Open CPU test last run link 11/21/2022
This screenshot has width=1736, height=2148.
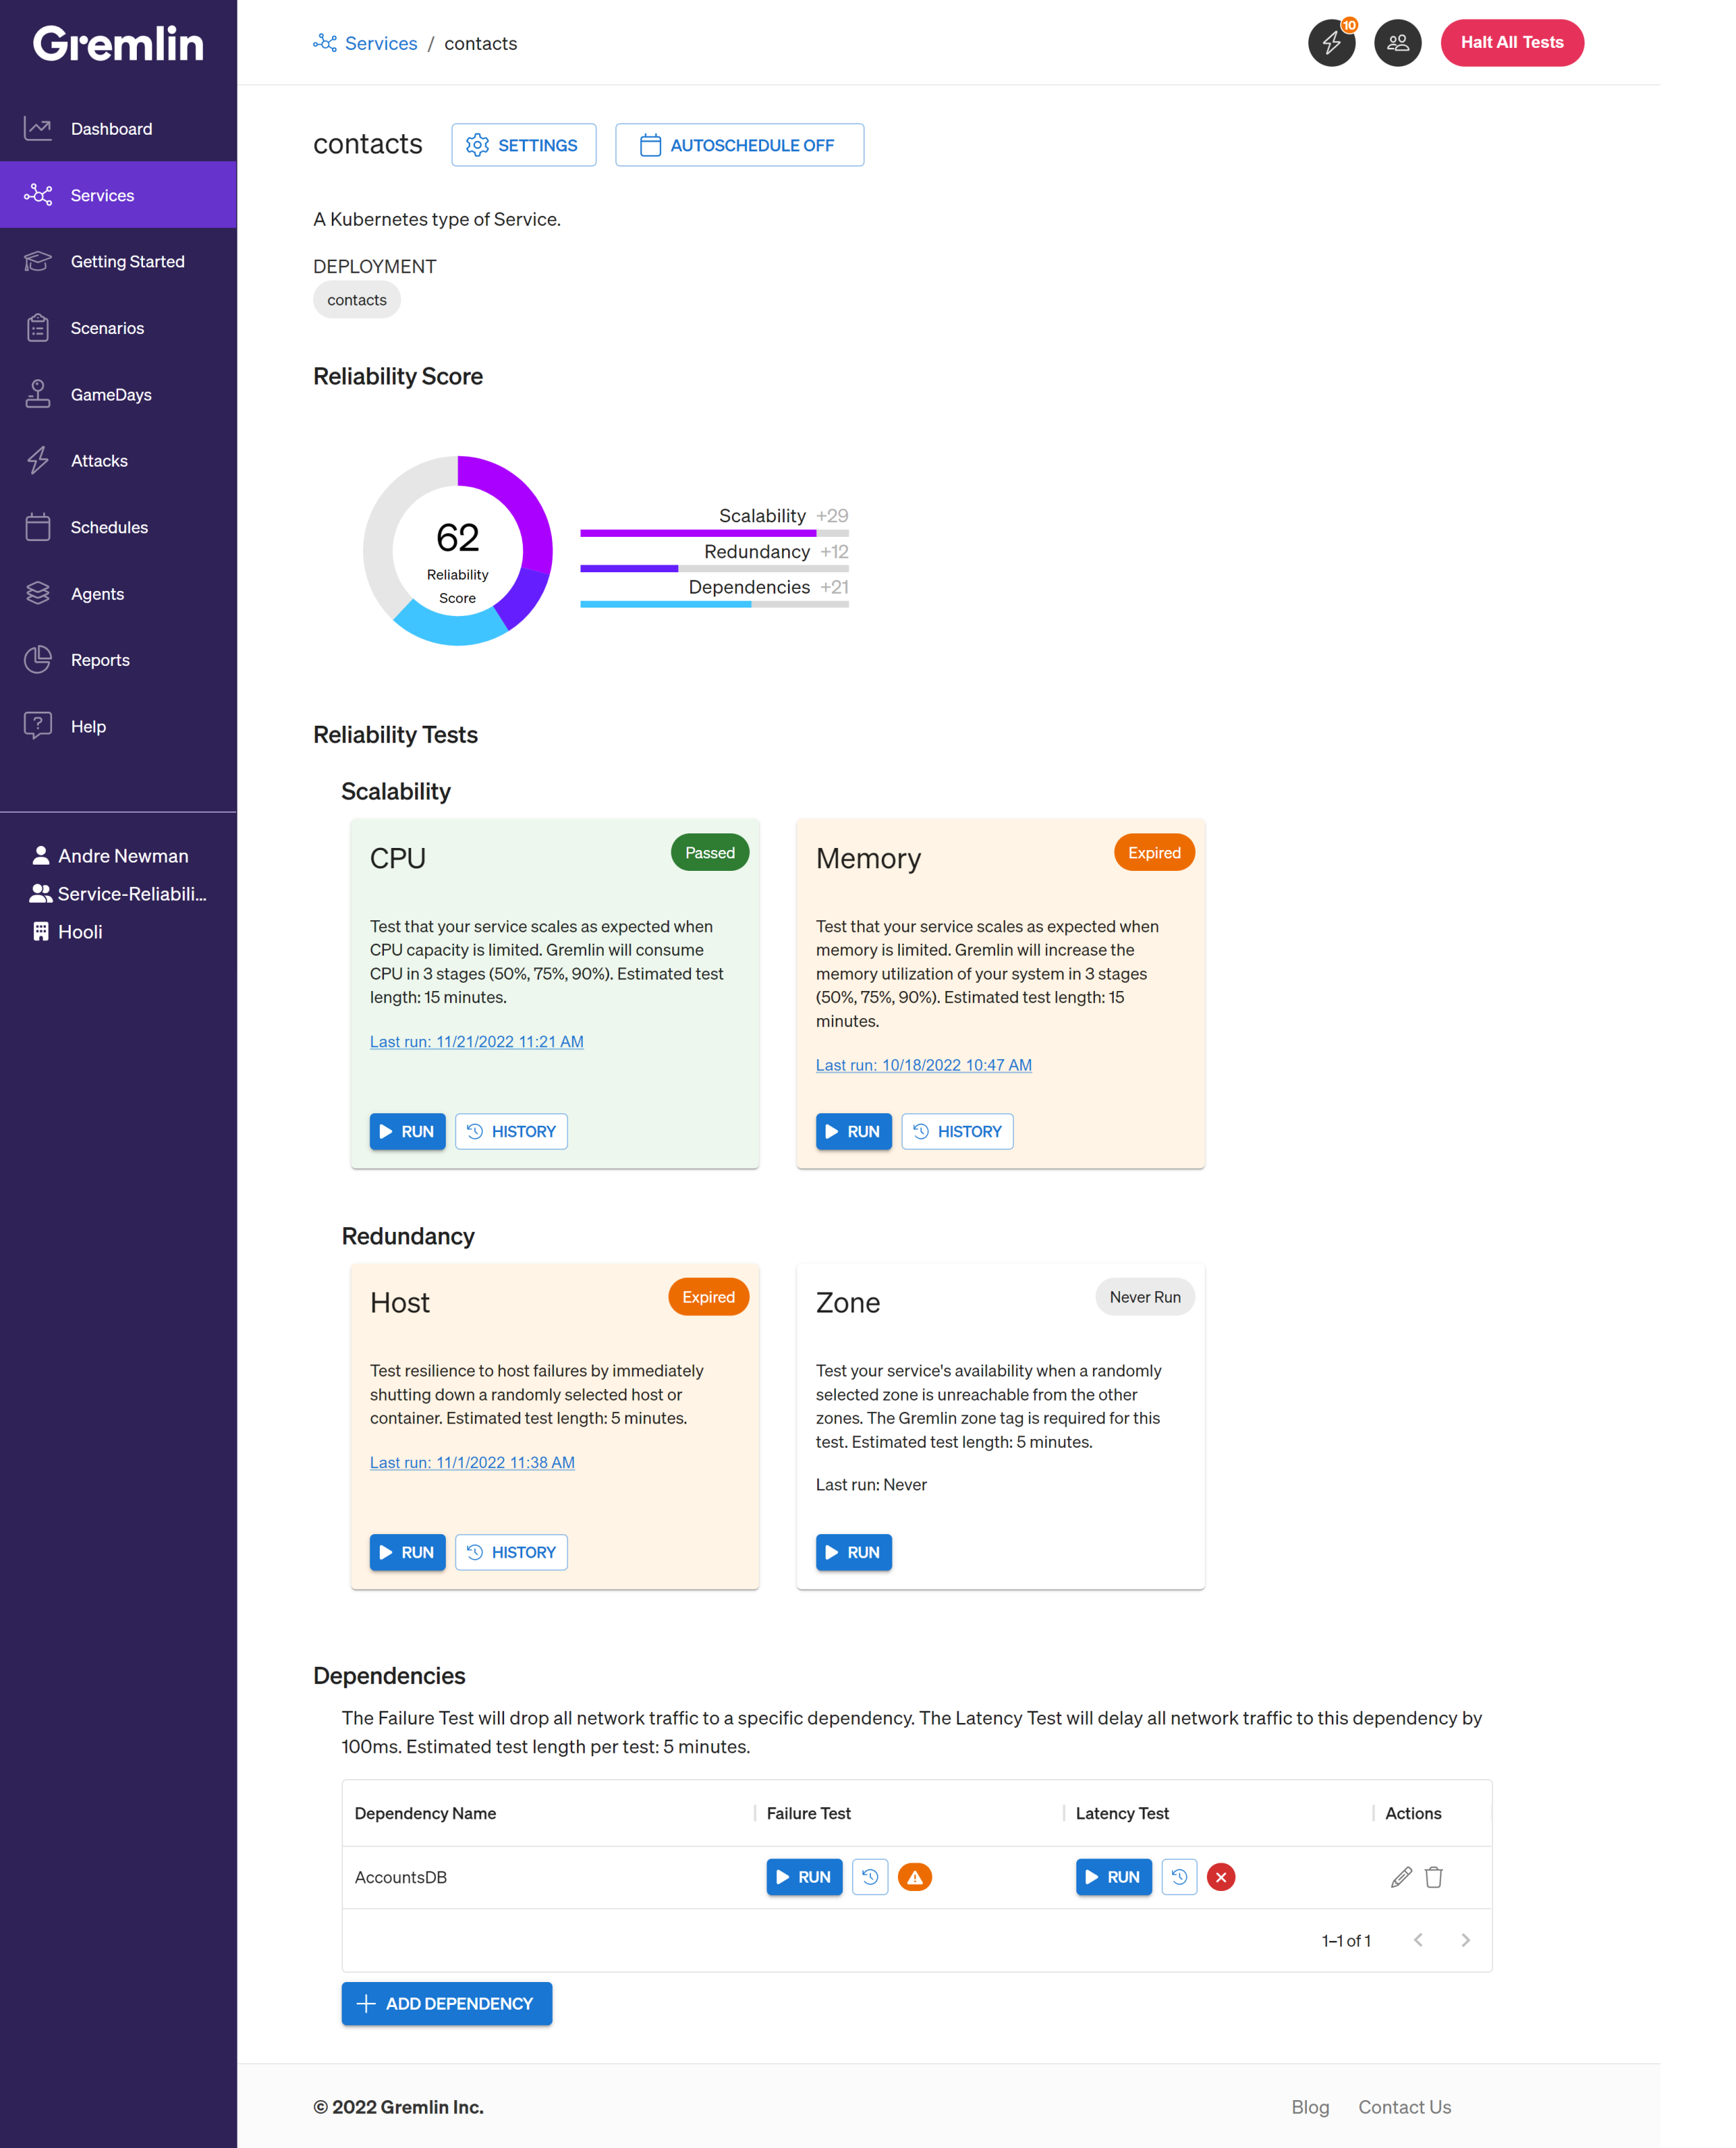pos(476,1041)
